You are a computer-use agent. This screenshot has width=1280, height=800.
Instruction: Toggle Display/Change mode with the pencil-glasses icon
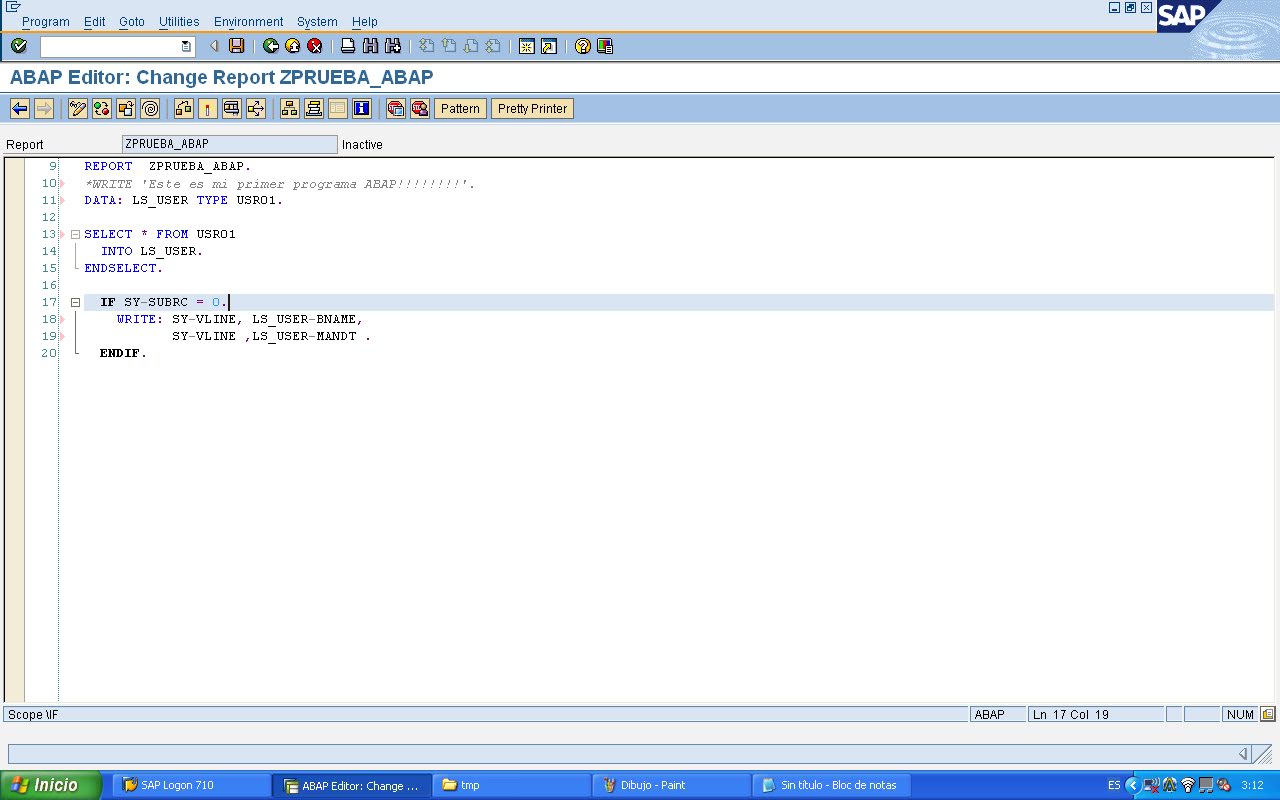pyautogui.click(x=77, y=108)
